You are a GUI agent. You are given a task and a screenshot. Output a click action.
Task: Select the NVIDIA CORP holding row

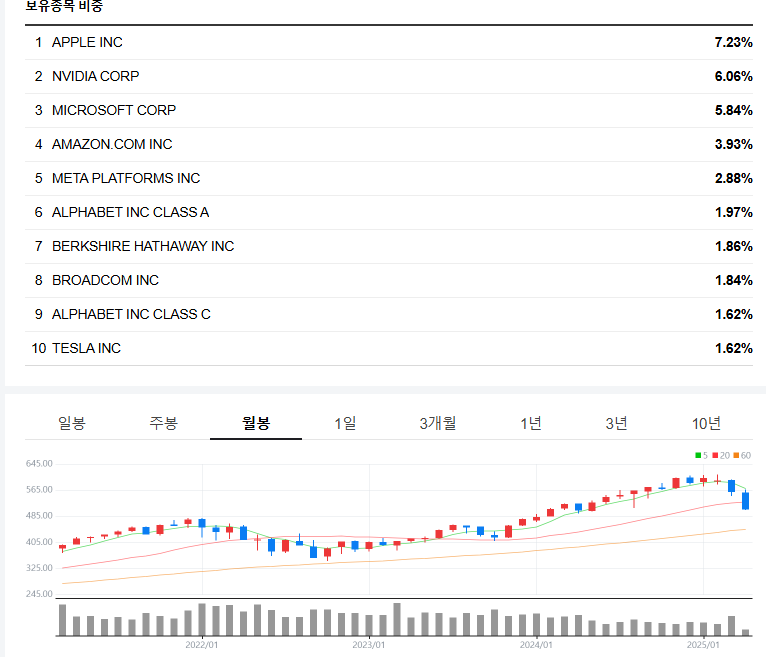[x=389, y=77]
